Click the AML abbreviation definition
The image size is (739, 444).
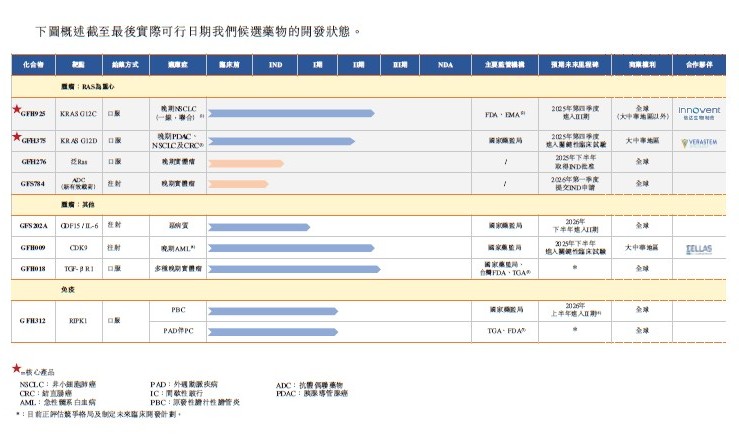[x=57, y=403]
